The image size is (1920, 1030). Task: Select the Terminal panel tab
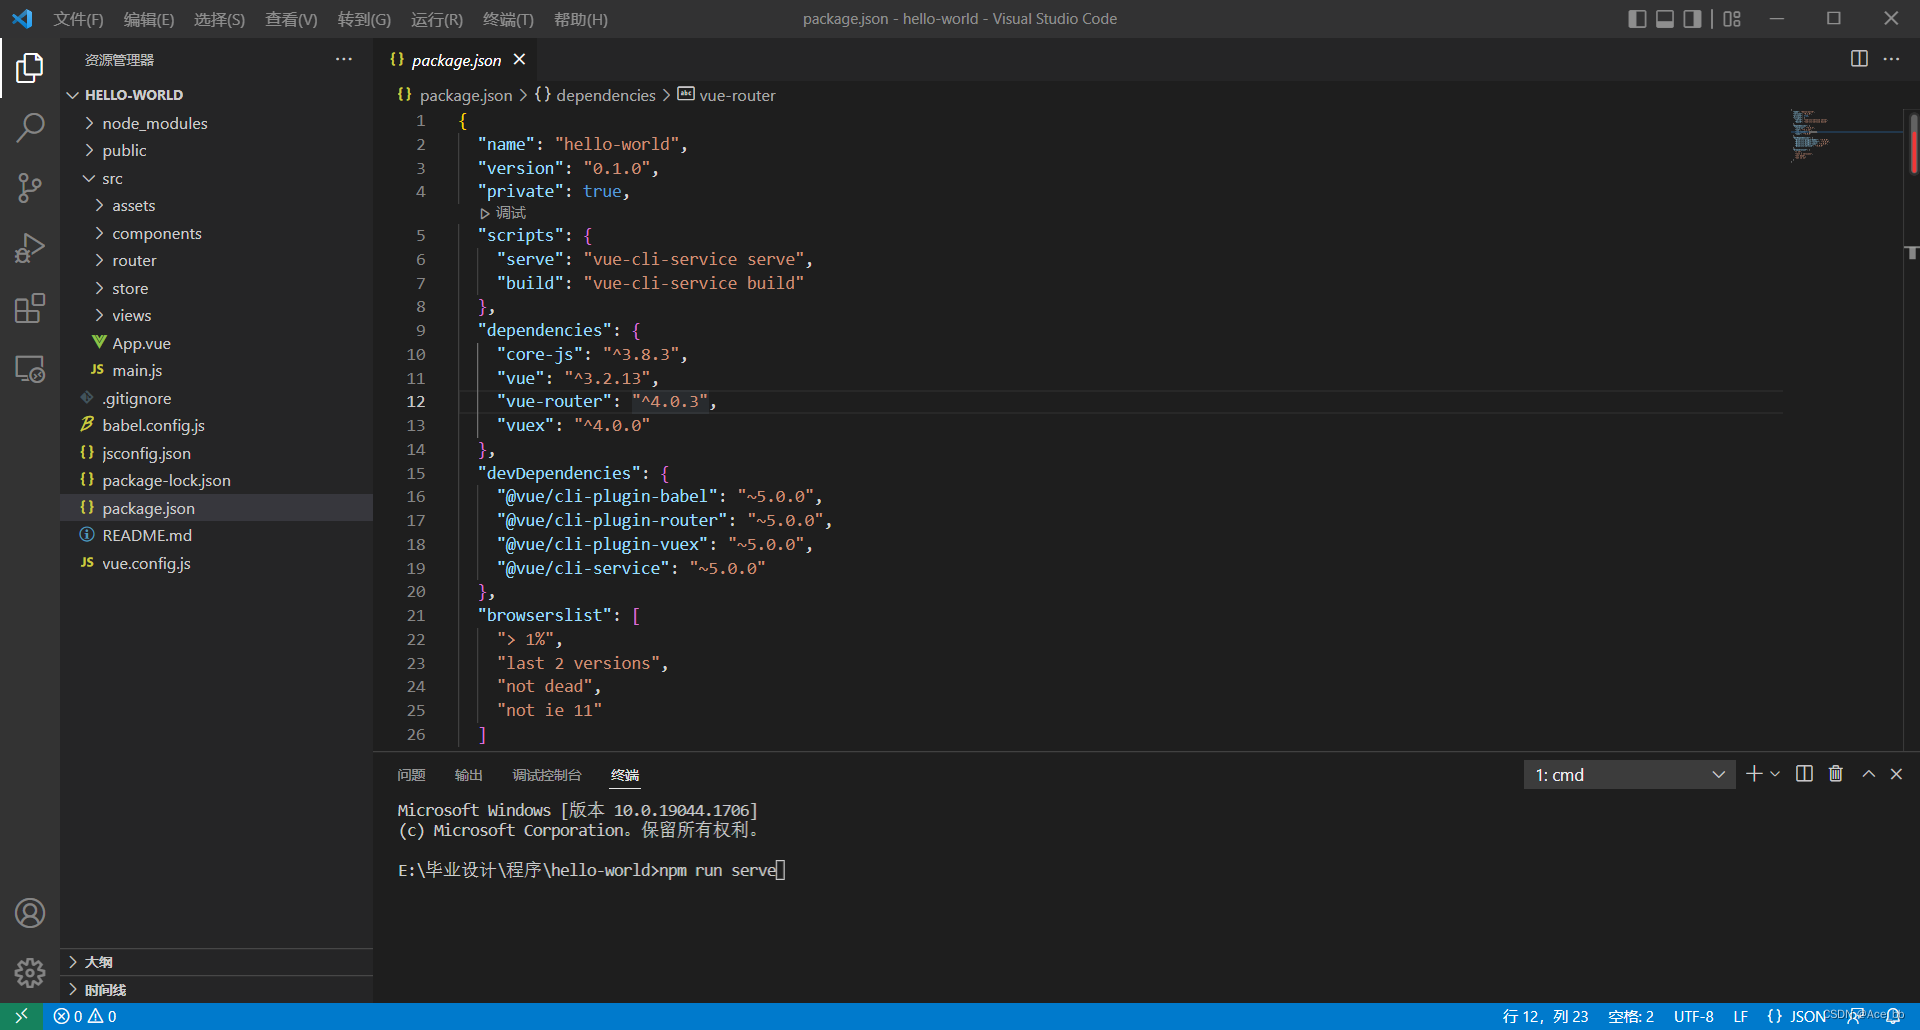coord(625,775)
